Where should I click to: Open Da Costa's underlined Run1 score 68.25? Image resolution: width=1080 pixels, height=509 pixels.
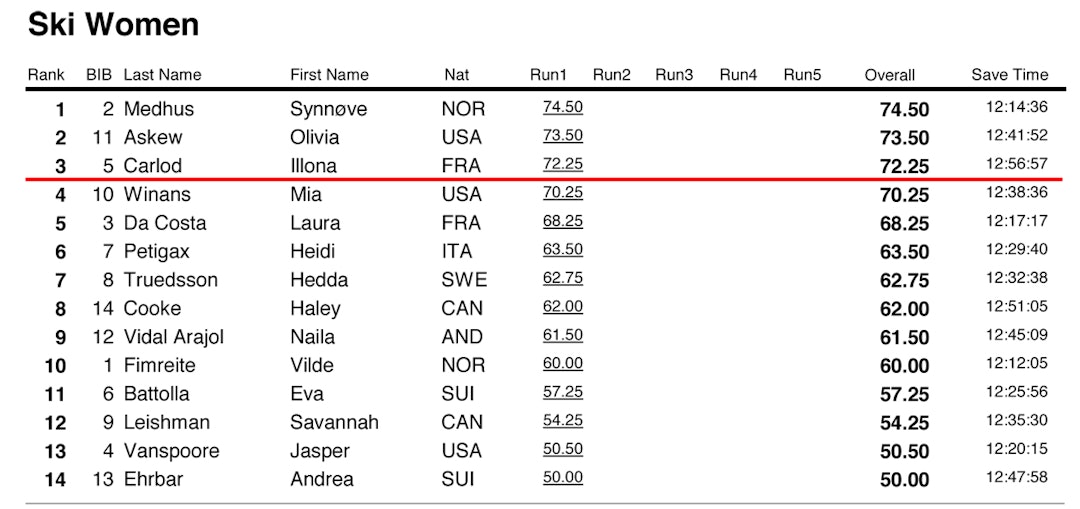click(x=562, y=221)
